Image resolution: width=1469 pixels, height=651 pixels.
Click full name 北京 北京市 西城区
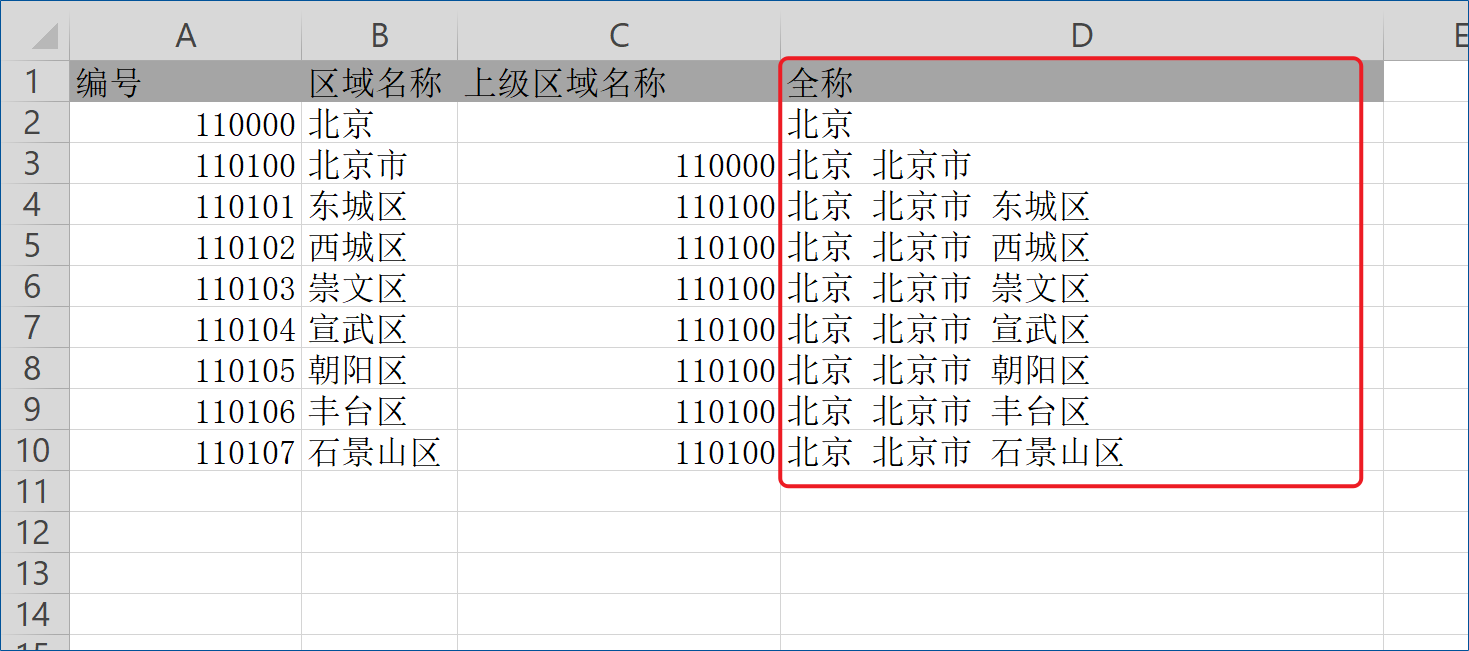[1082, 245]
